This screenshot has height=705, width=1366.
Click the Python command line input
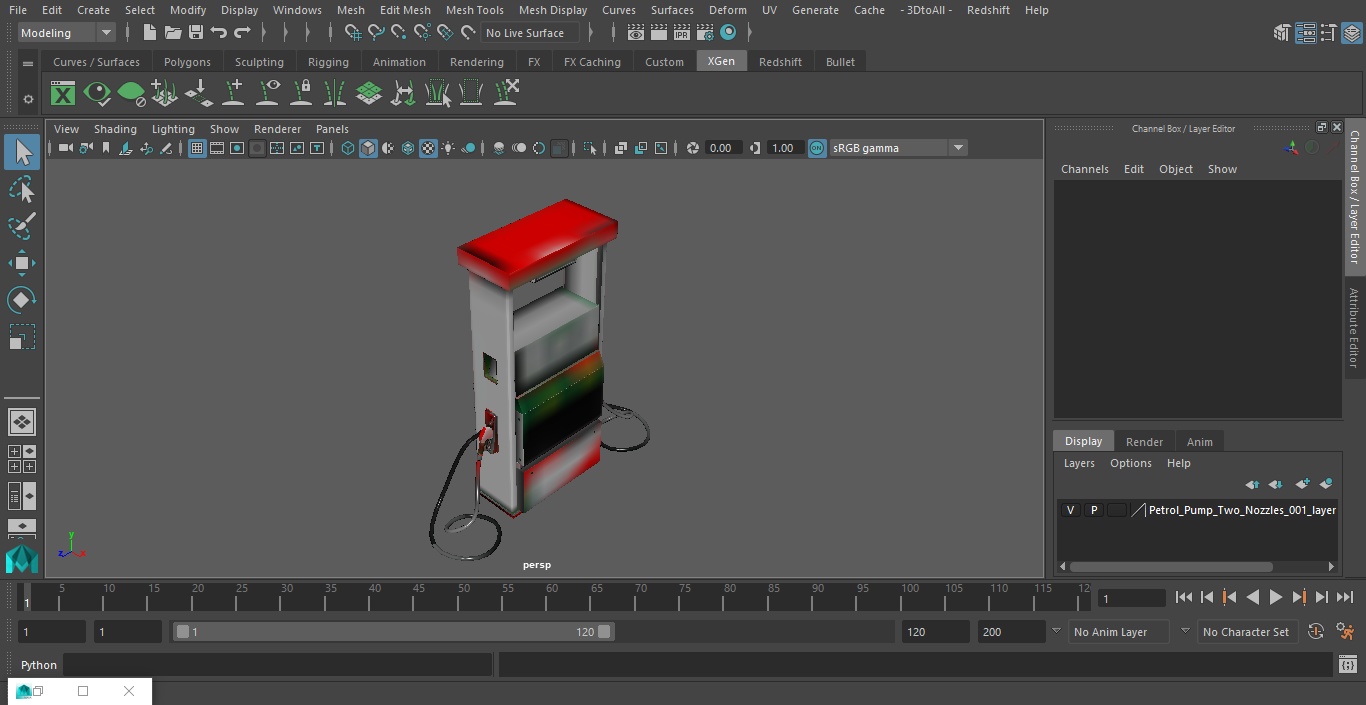tap(278, 665)
